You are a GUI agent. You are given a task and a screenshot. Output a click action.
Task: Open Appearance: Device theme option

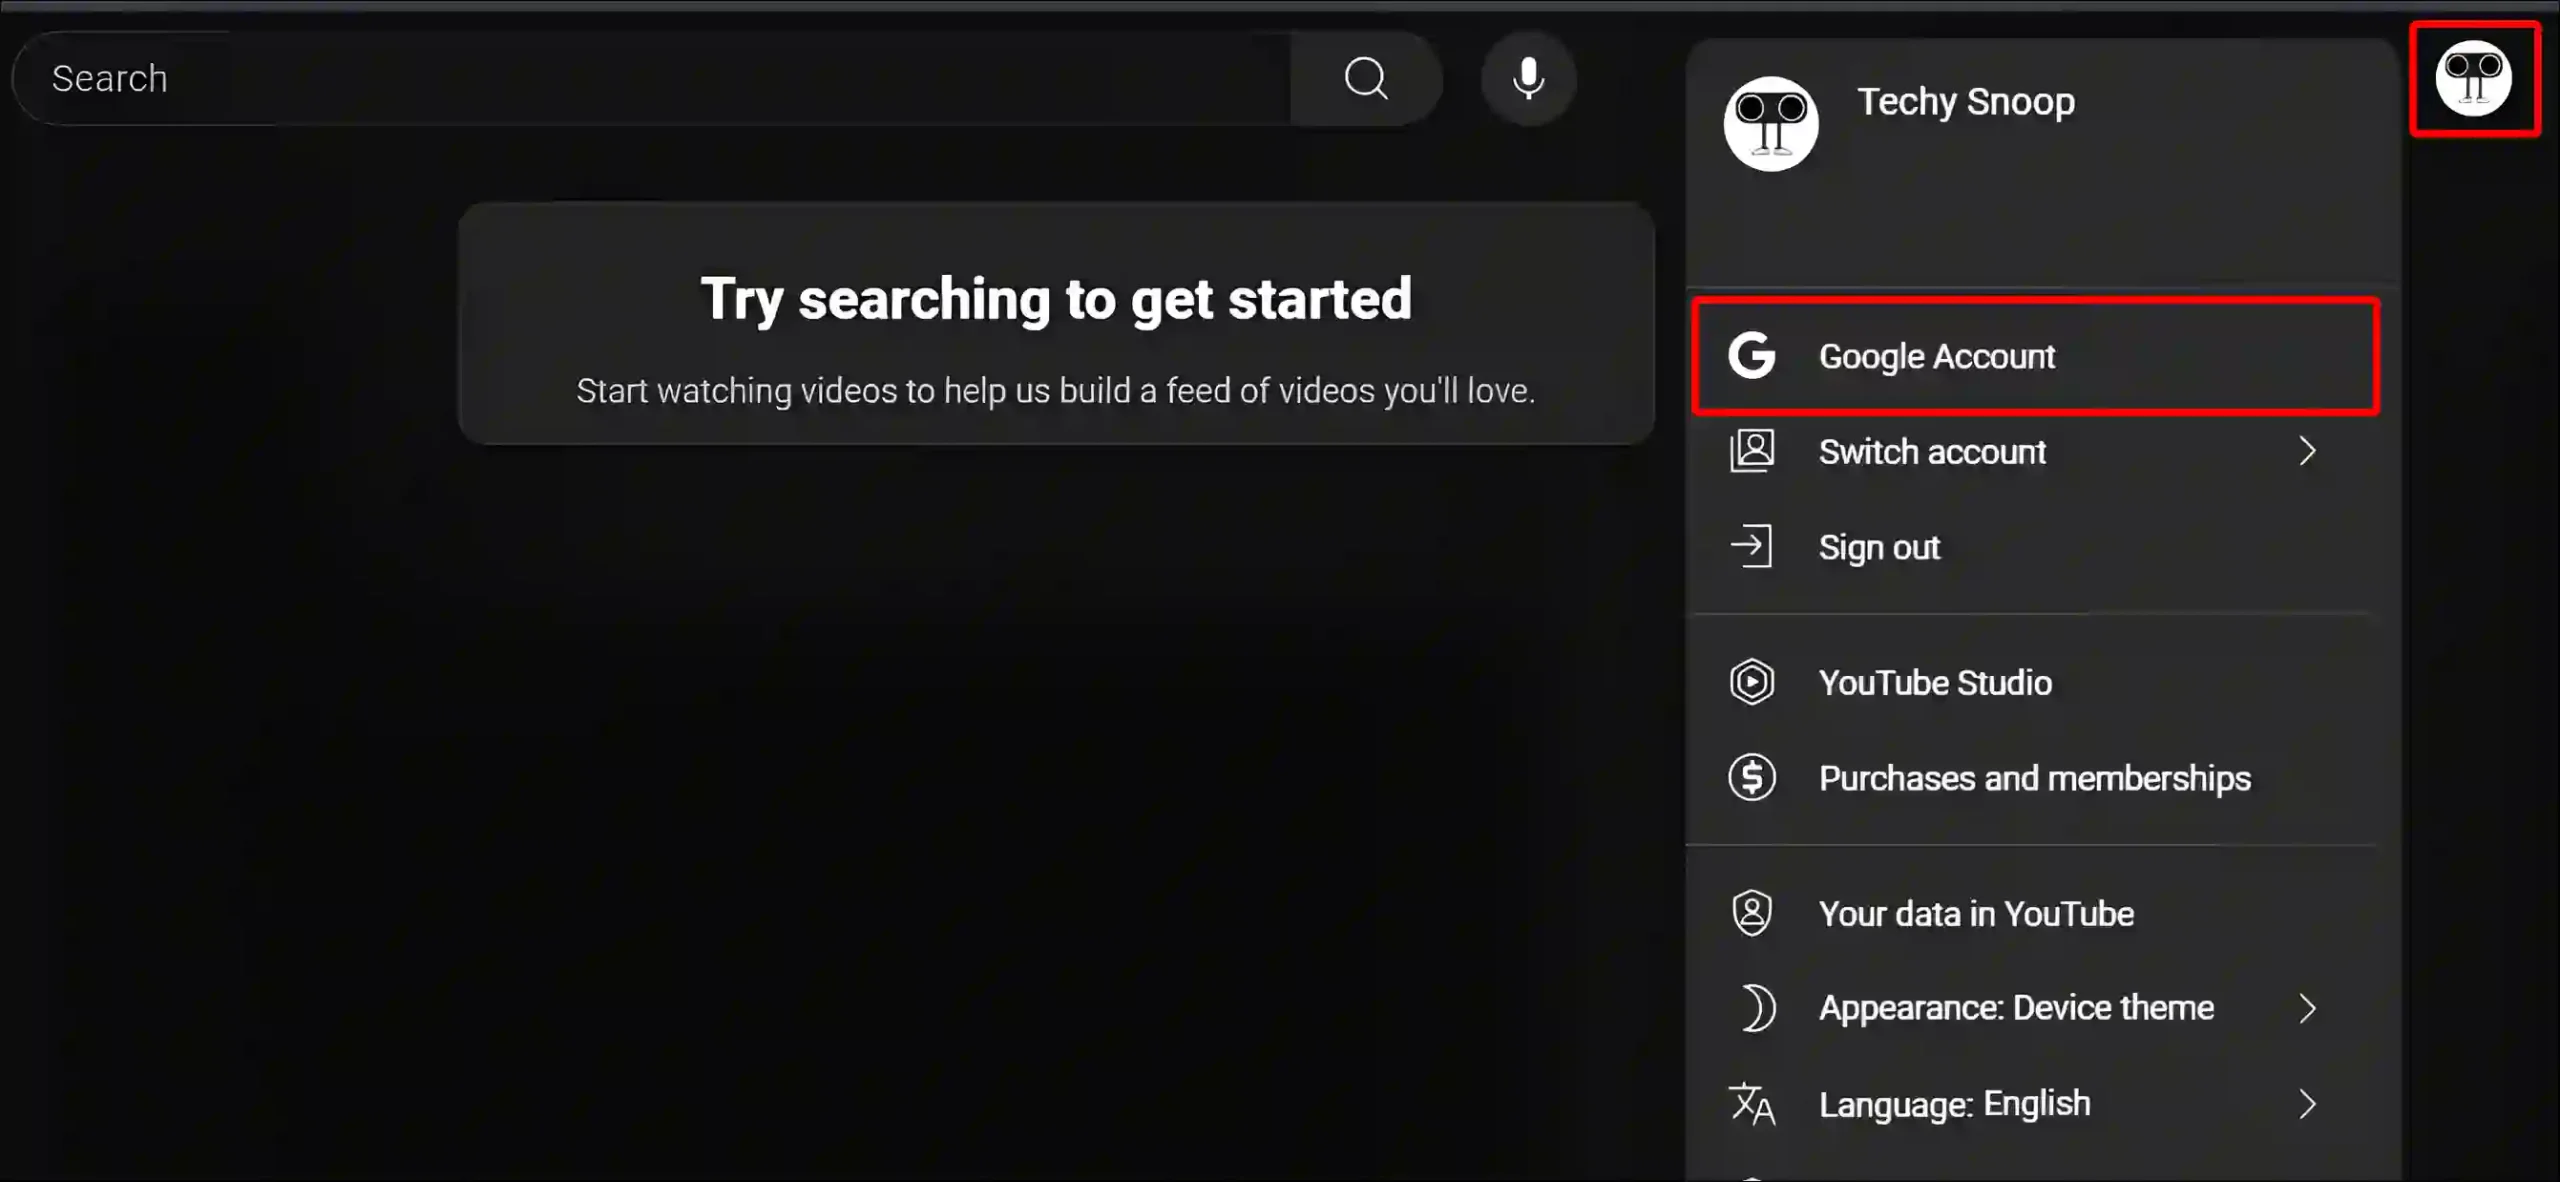point(2035,1008)
